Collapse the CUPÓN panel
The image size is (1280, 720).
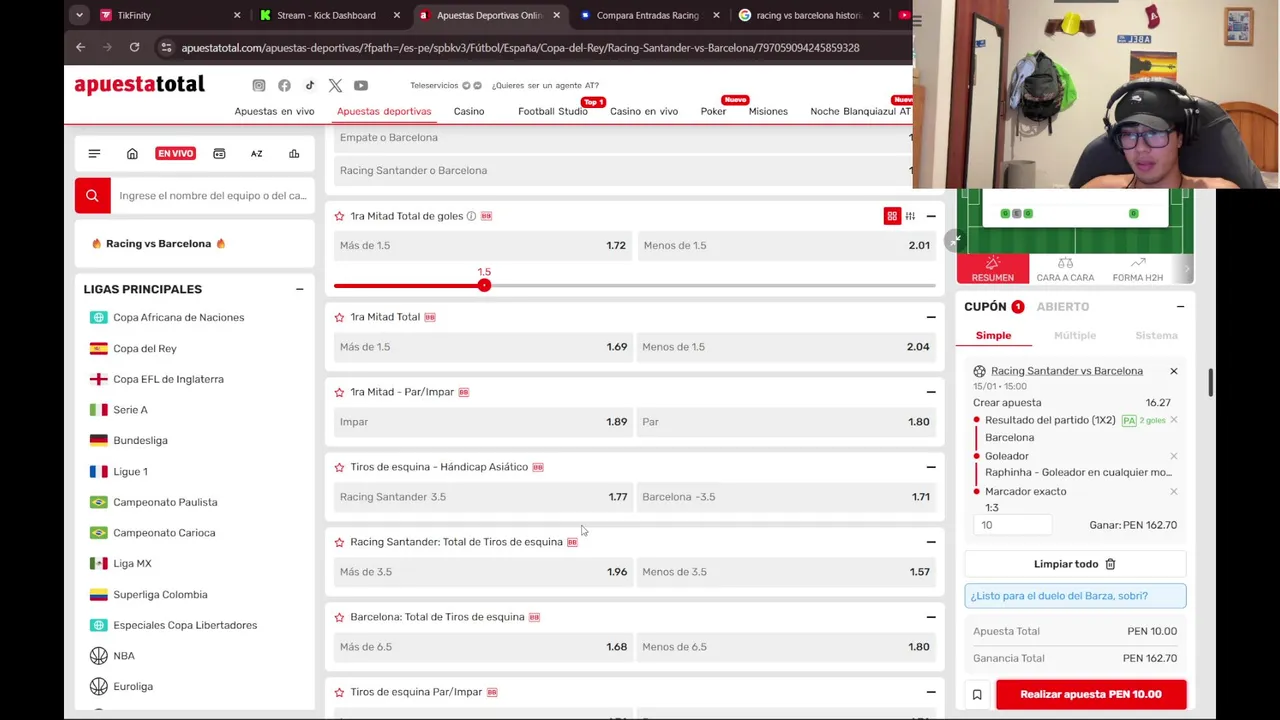click(x=1180, y=307)
